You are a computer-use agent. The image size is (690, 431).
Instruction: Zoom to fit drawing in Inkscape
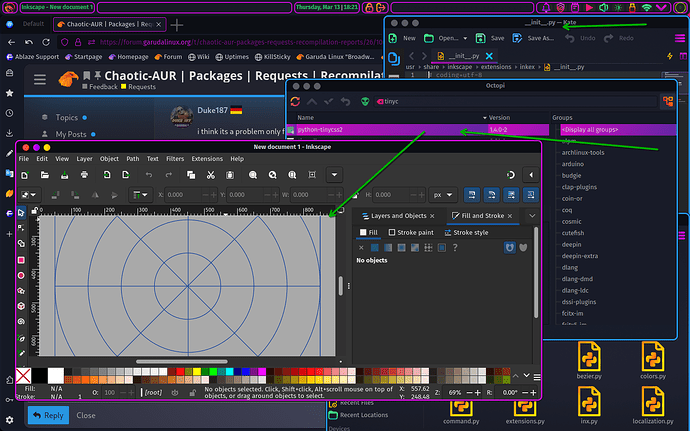[x=272, y=175]
